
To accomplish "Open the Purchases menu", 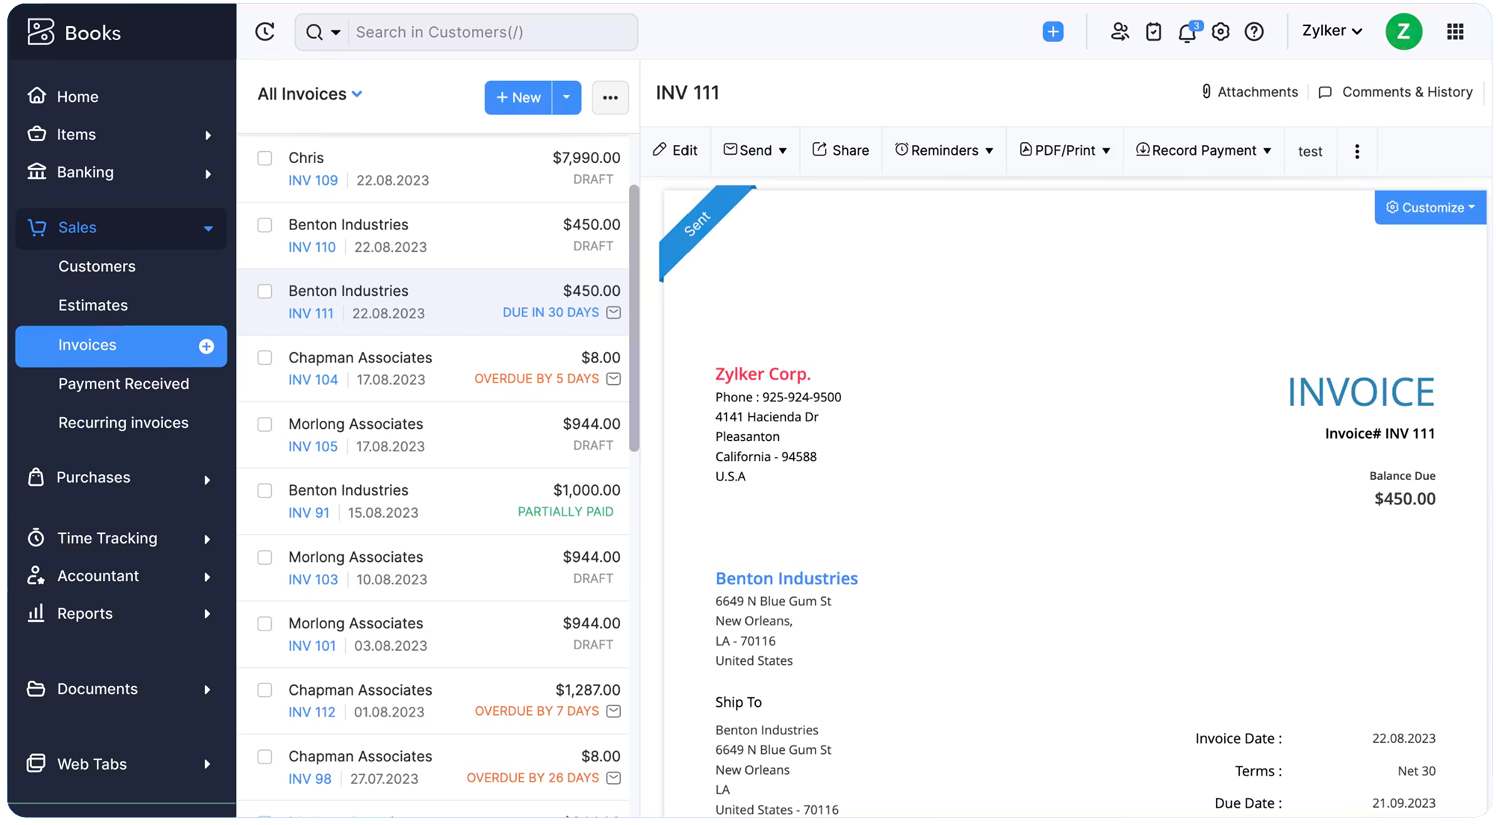I will click(x=121, y=477).
